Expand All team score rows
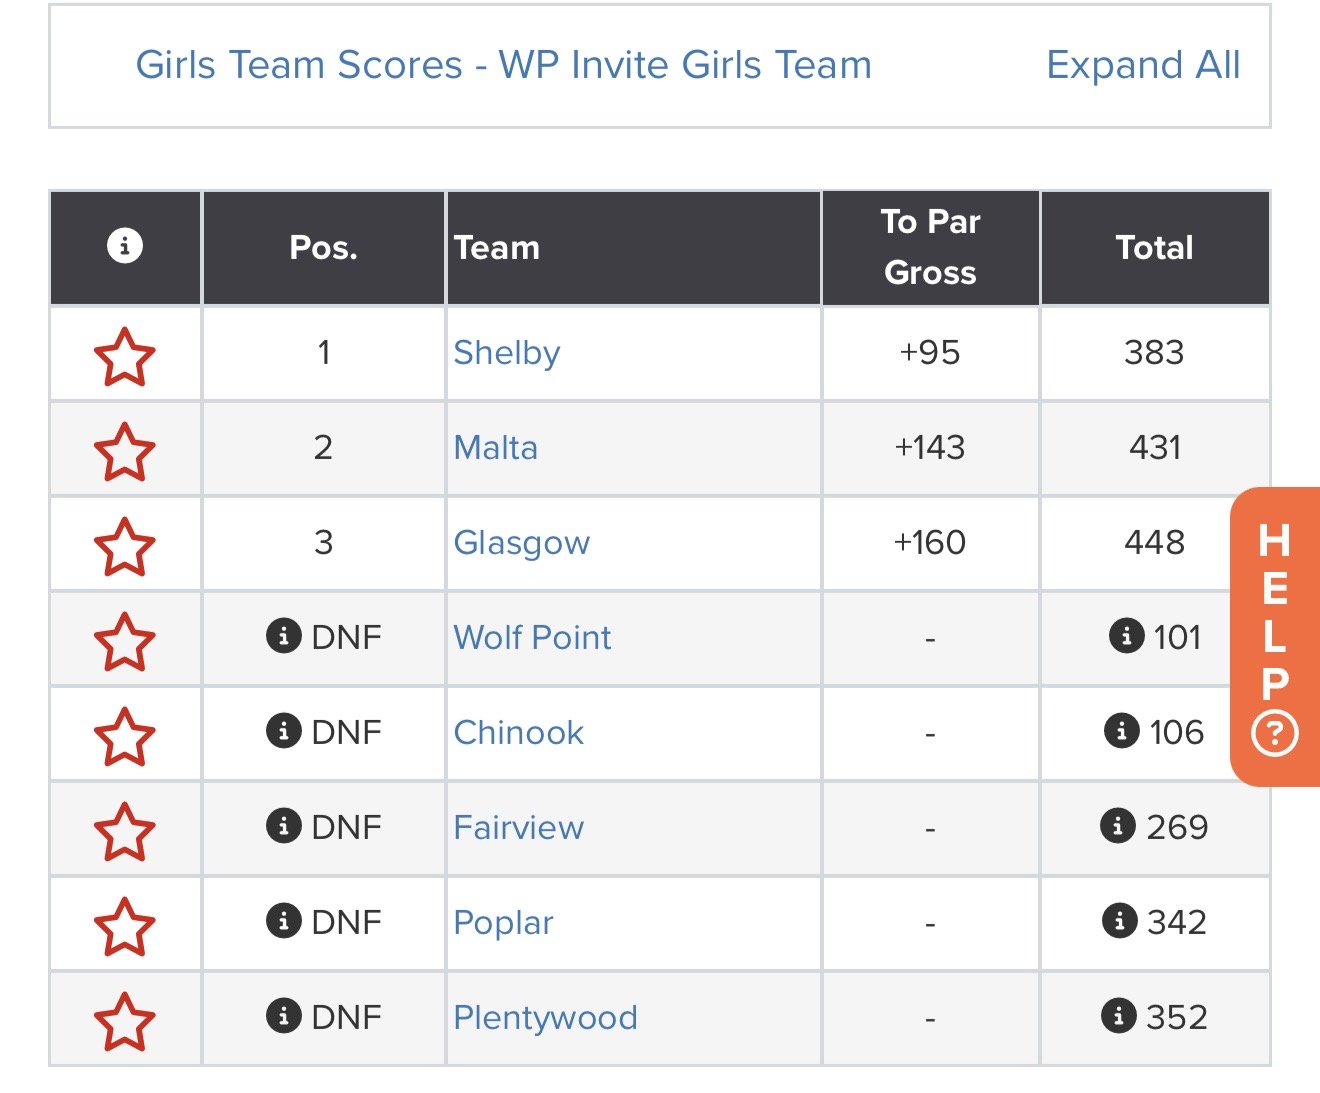This screenshot has height=1093, width=1320. pyautogui.click(x=1142, y=65)
